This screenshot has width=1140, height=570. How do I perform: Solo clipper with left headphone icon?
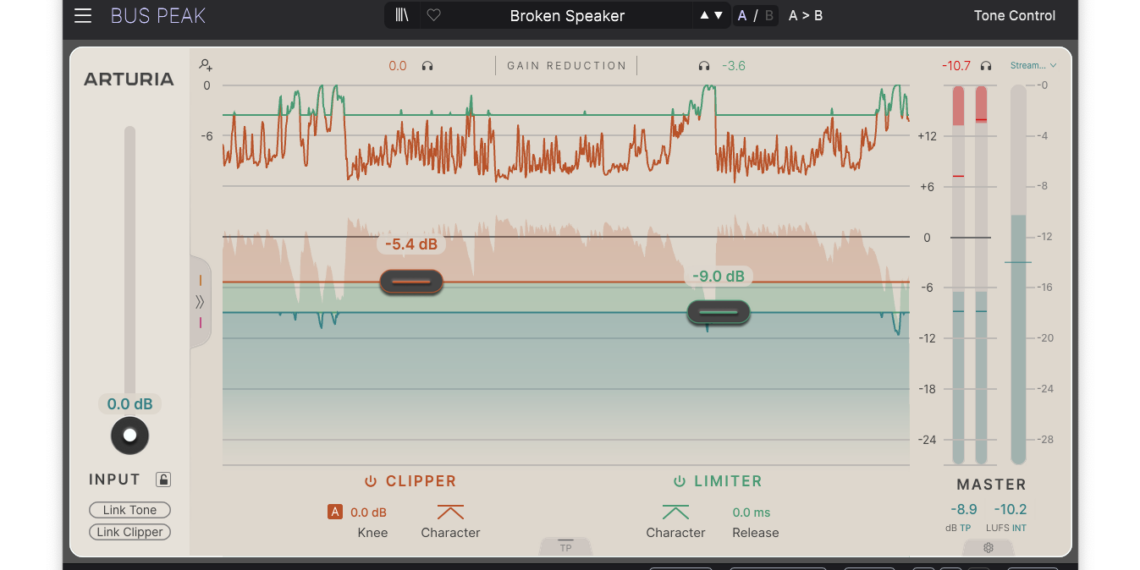click(427, 66)
